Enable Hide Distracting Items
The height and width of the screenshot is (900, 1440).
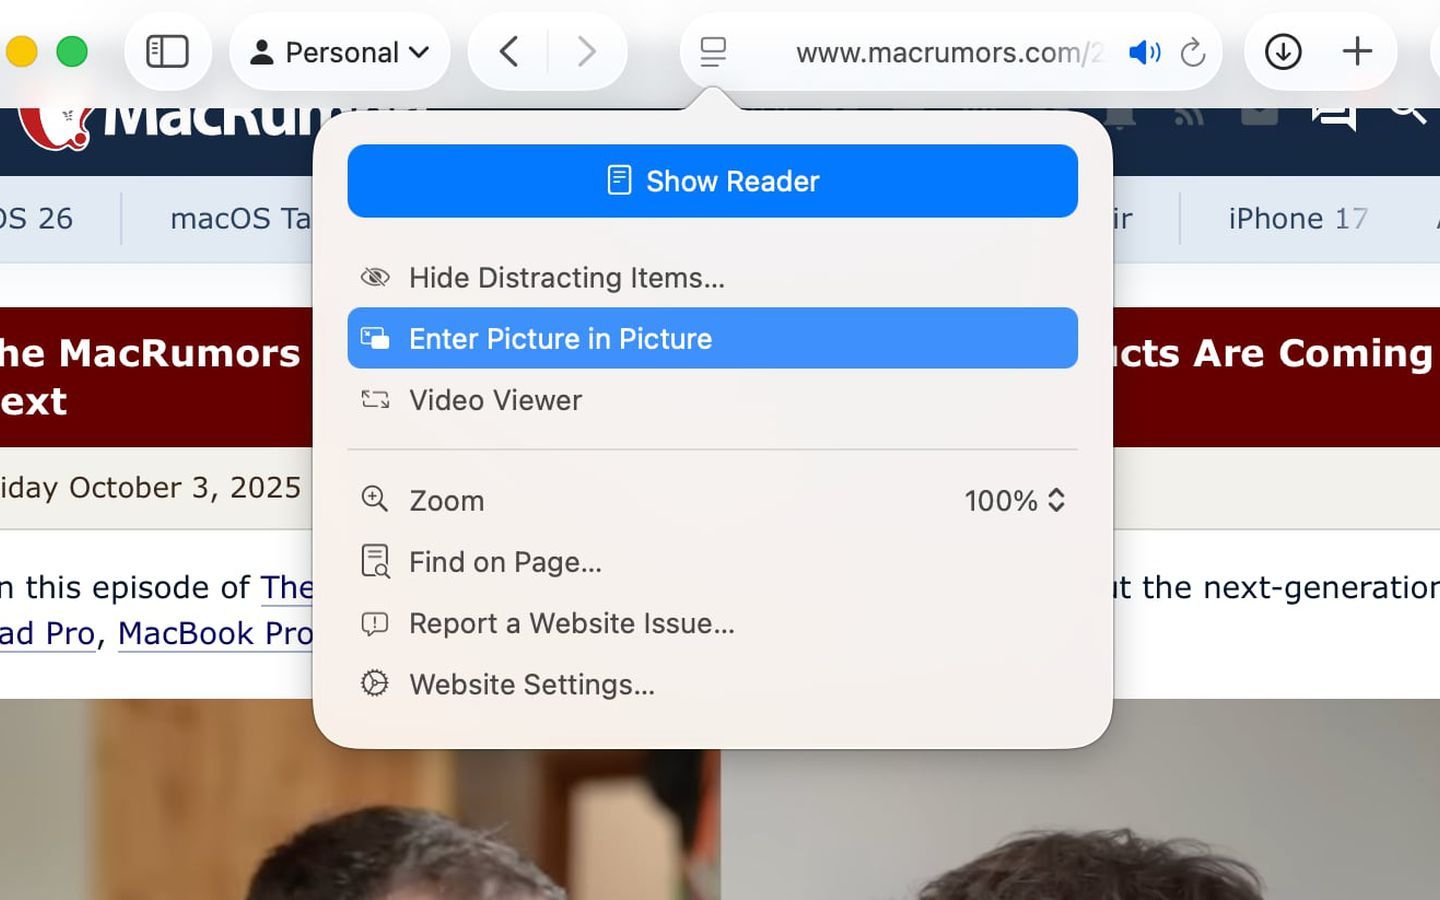pyautogui.click(x=566, y=278)
